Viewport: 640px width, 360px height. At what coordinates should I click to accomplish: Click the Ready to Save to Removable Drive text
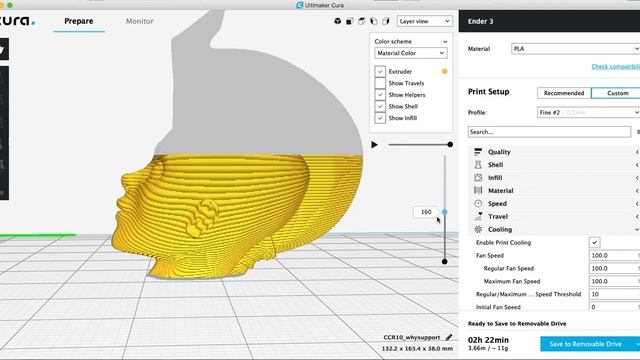517,324
